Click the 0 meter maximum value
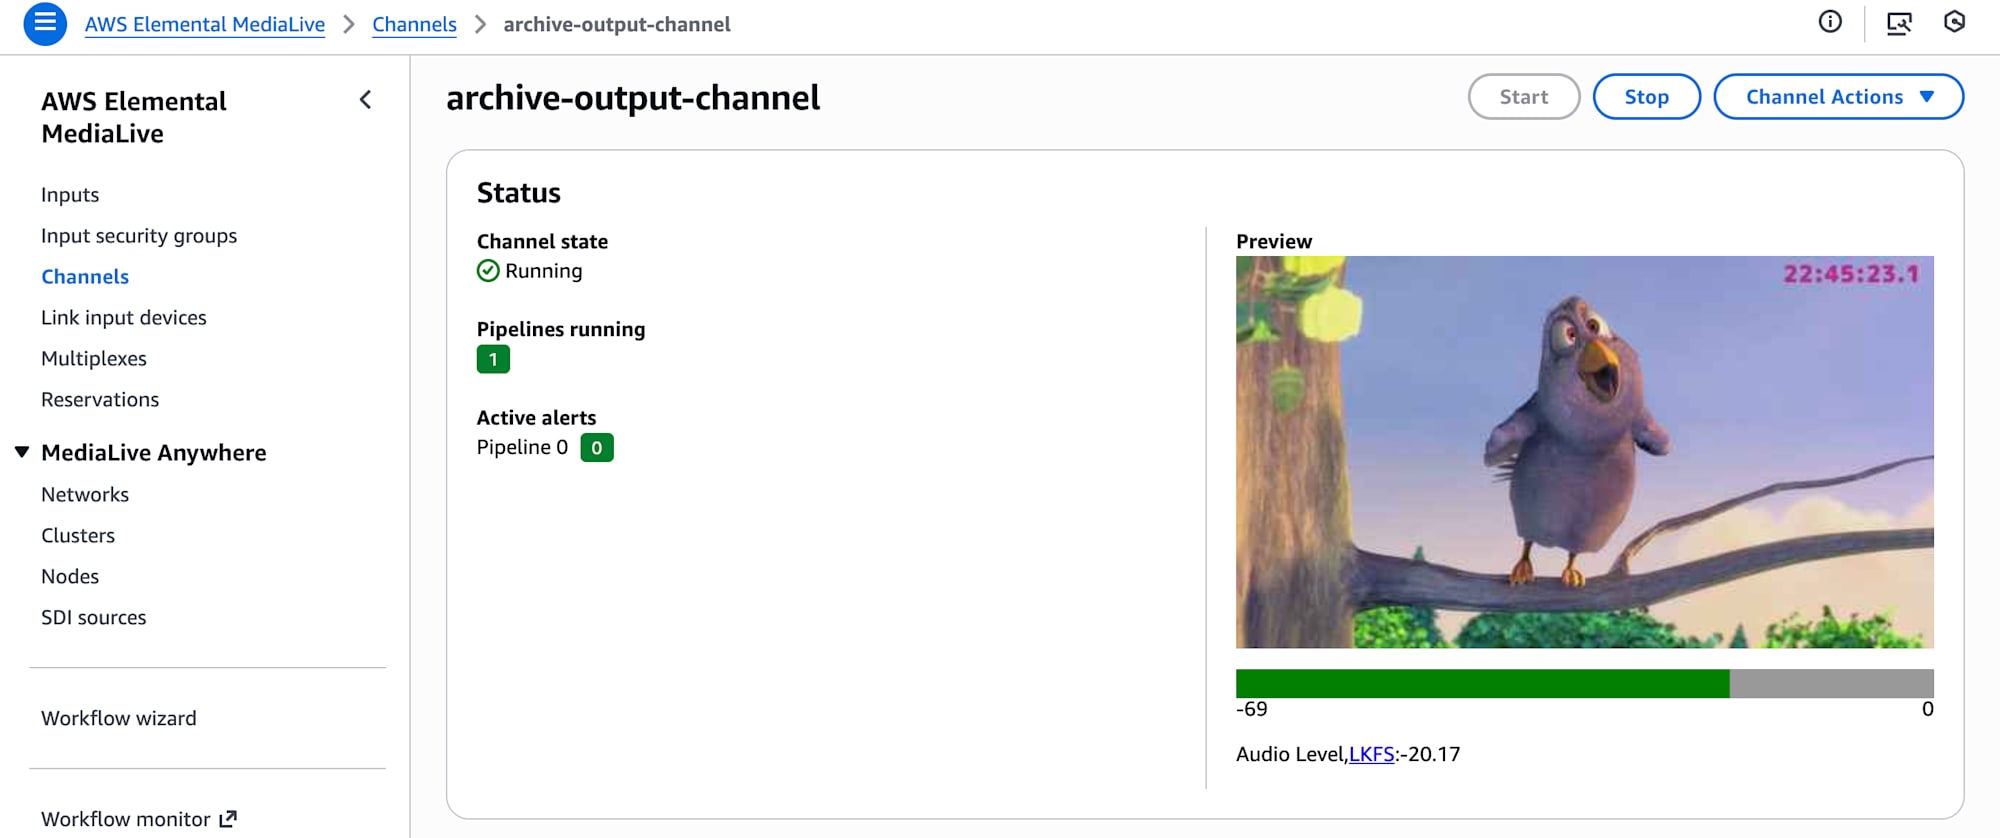 point(1928,710)
